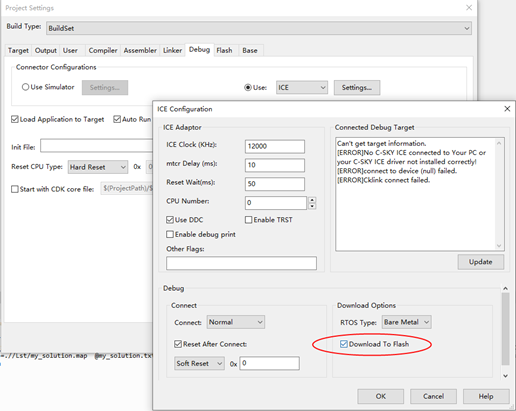Viewport: 516px width, 411px height.
Task: Click scroll up arrow in target info box
Action: (499, 143)
